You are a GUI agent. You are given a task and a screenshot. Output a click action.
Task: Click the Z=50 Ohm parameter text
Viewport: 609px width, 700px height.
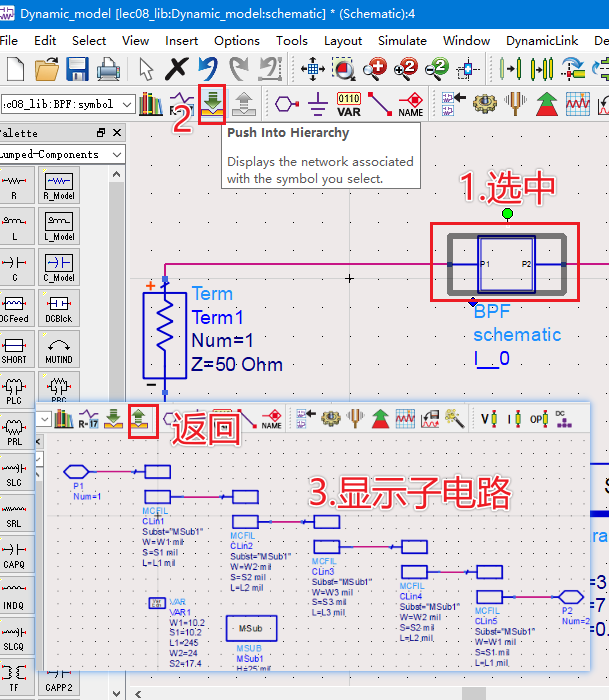point(237,365)
